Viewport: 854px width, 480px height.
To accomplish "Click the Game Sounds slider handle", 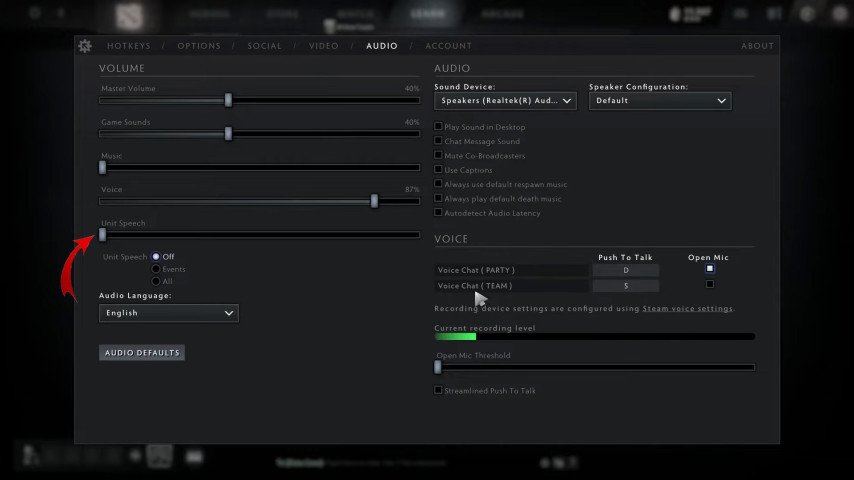I will pyautogui.click(x=228, y=133).
